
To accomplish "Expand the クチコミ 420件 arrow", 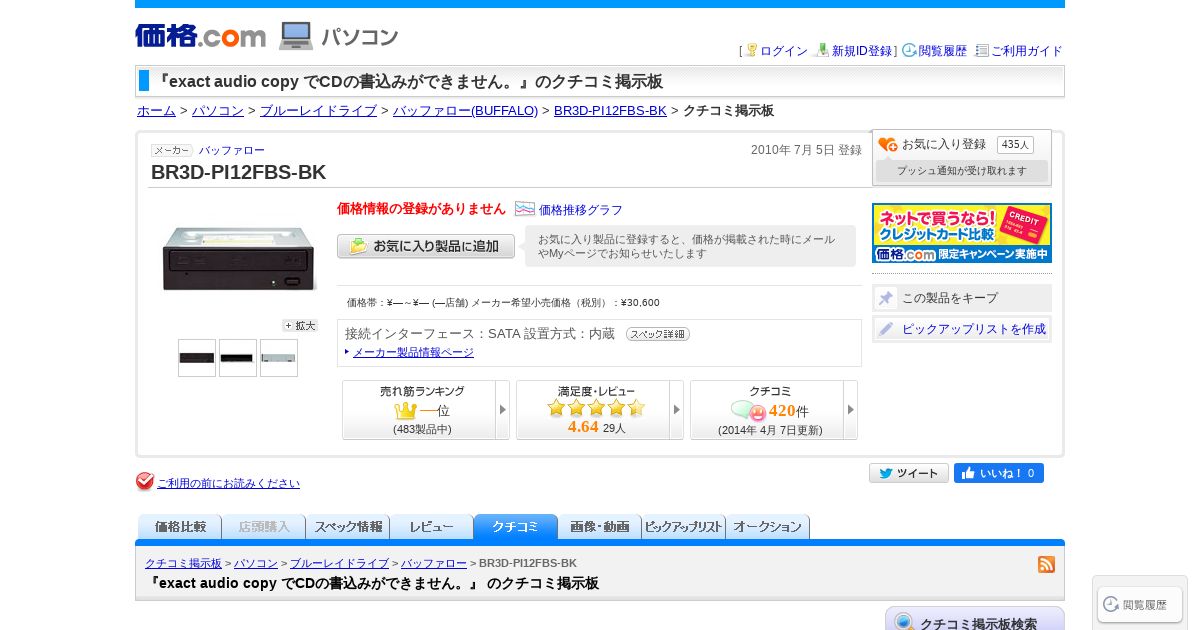I will click(x=851, y=410).
